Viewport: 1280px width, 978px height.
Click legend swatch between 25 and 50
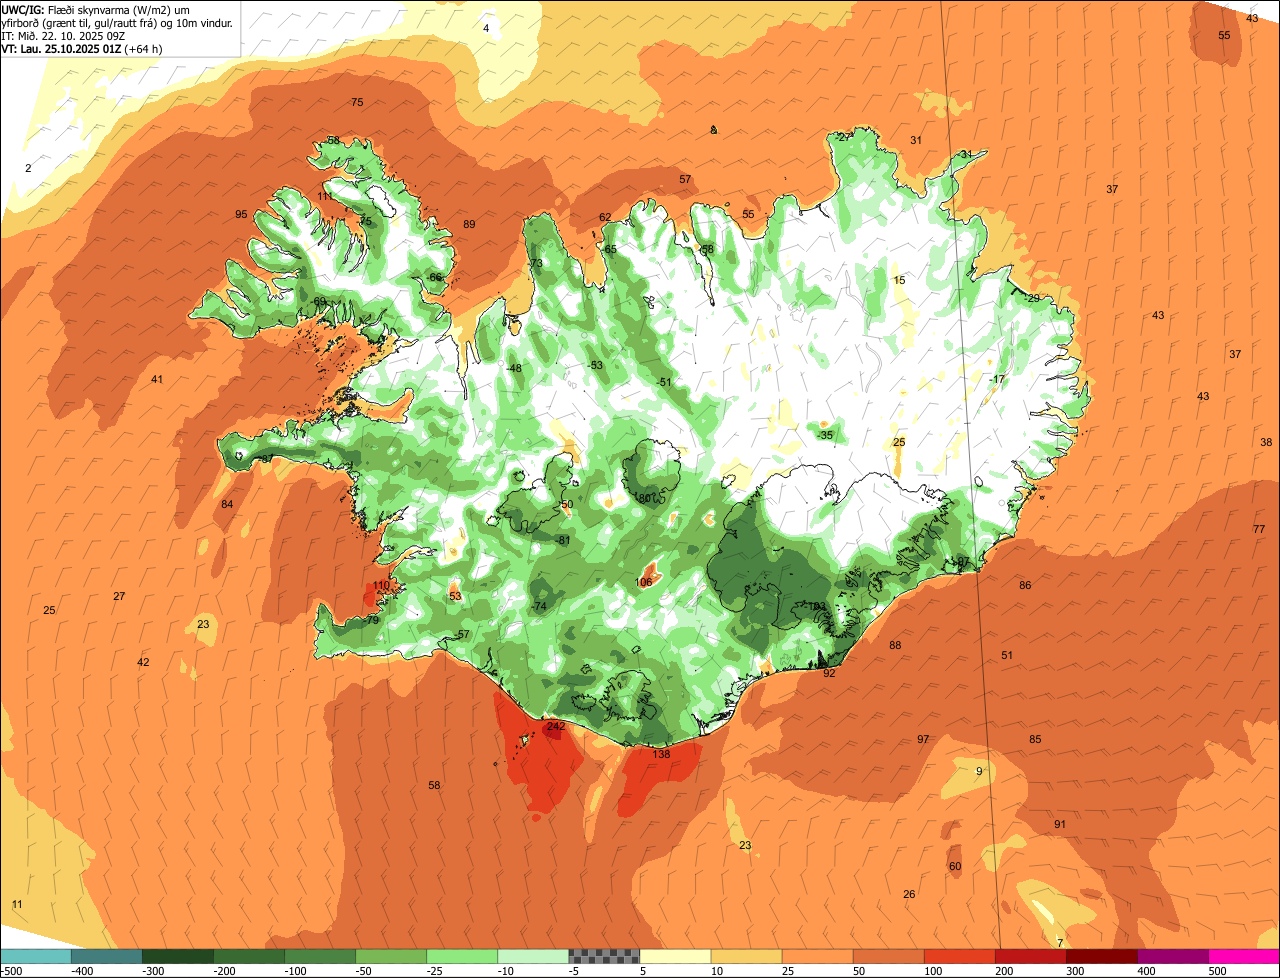[x=817, y=956]
